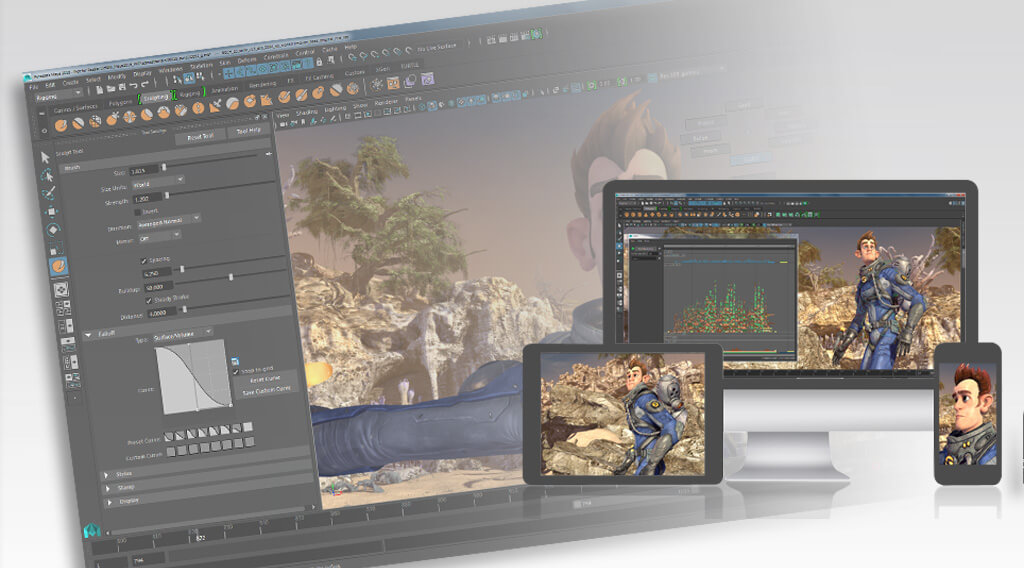This screenshot has width=1024, height=568.
Task: Select the first Custom Curves slot
Action: 171,450
